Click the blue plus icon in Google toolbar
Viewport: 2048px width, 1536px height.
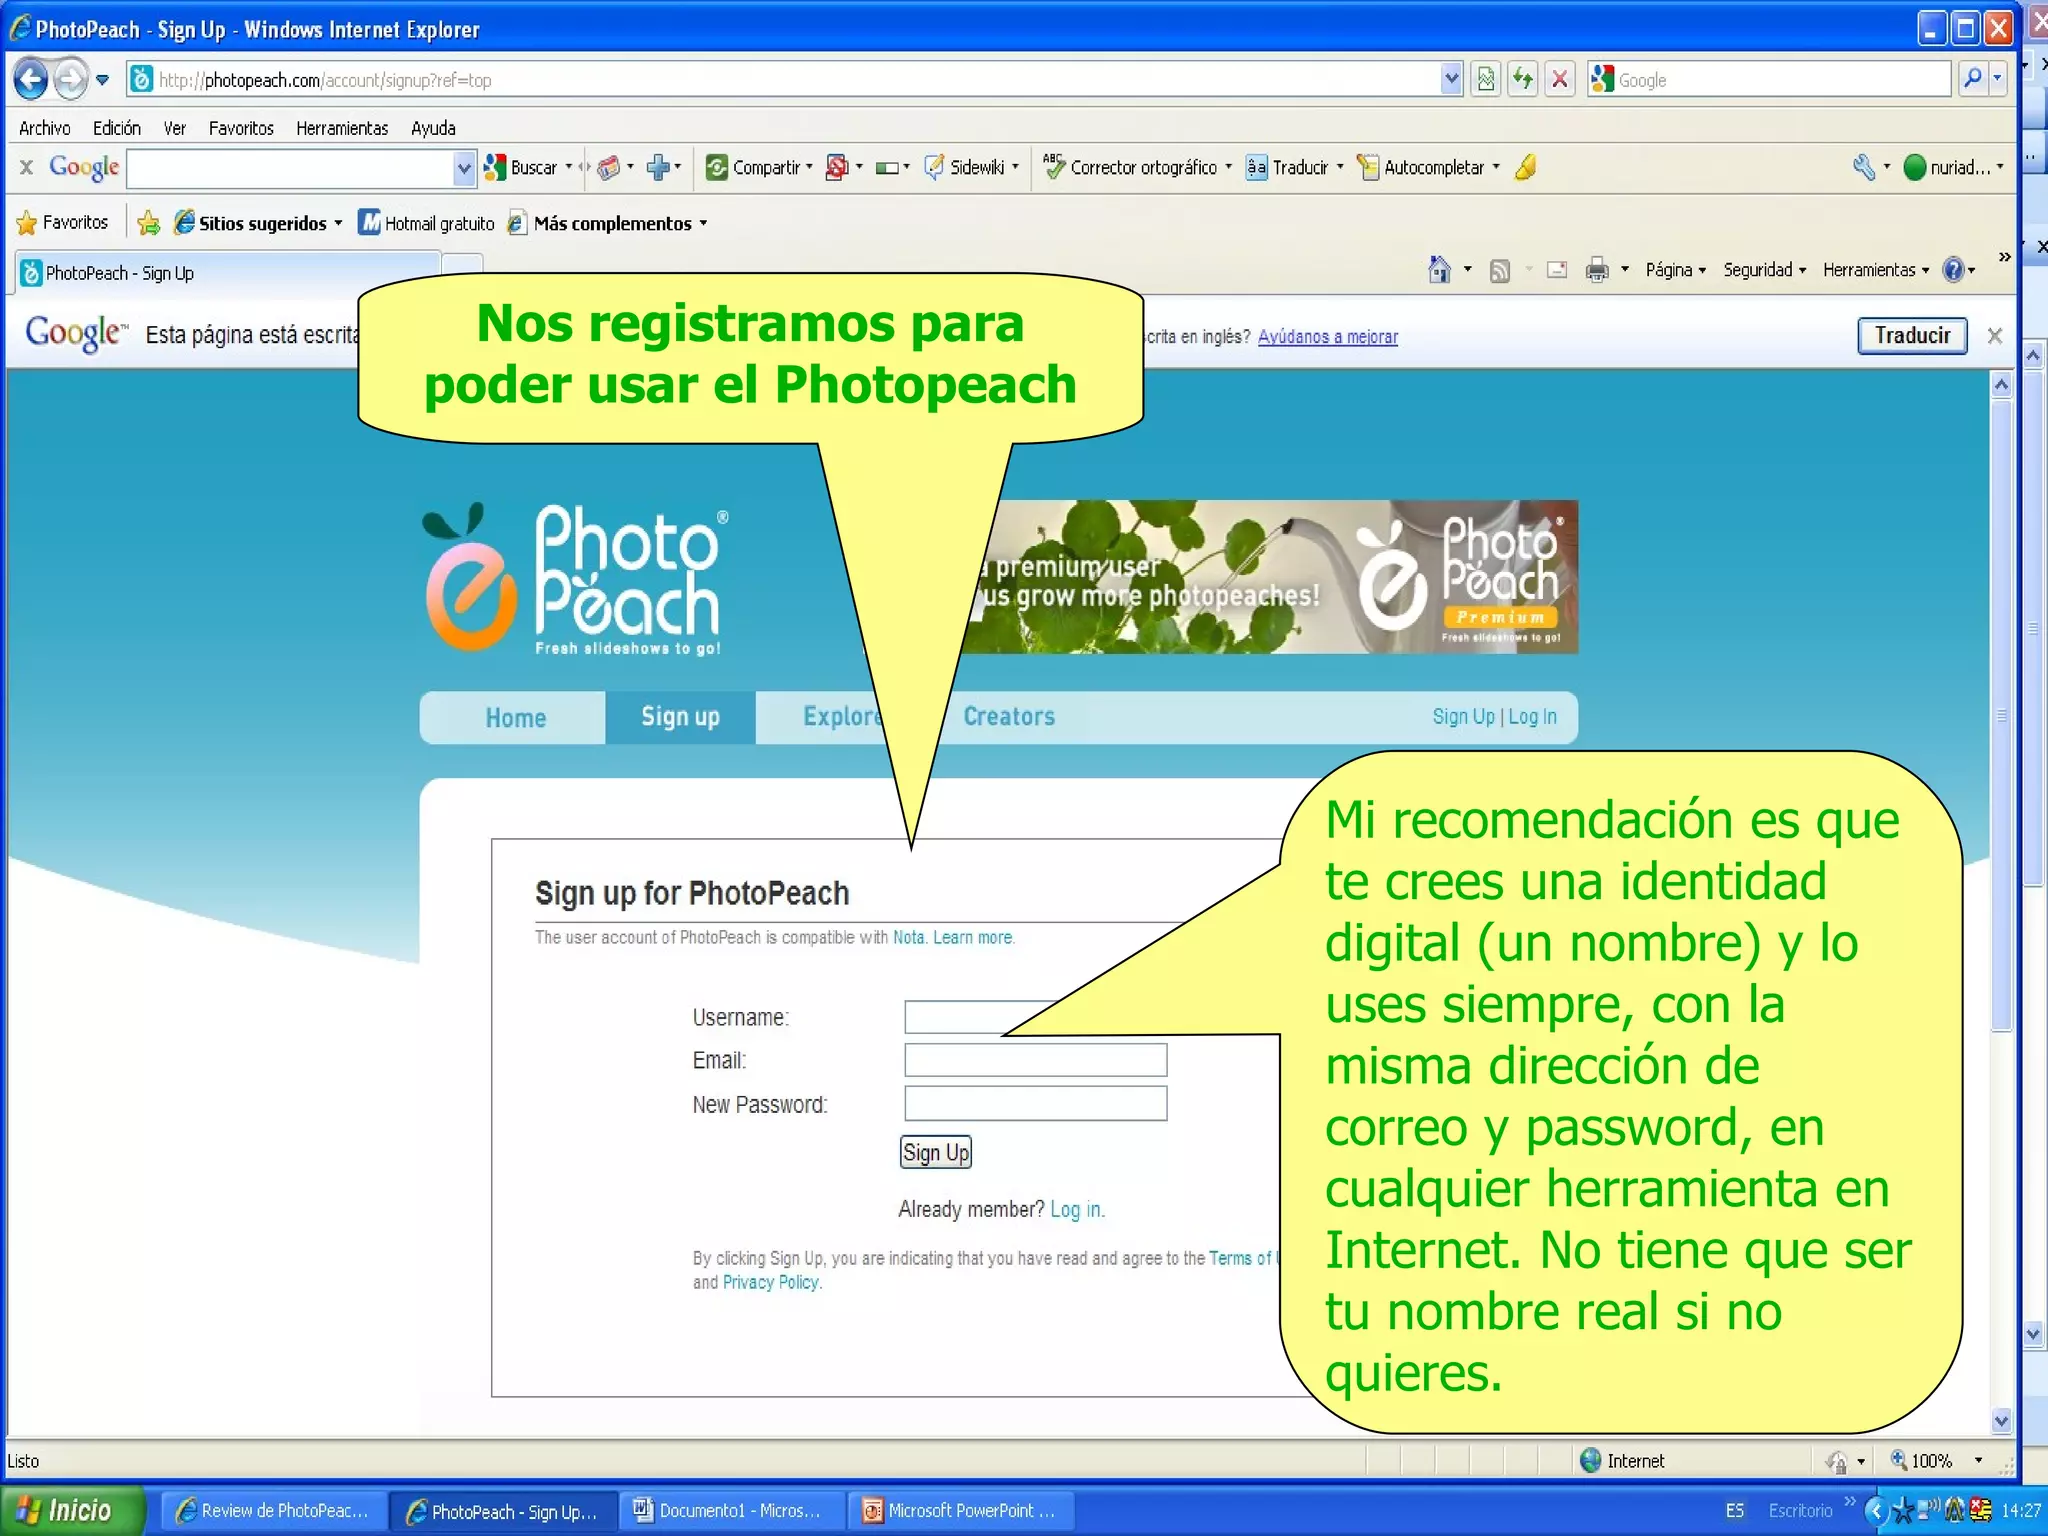pos(658,167)
